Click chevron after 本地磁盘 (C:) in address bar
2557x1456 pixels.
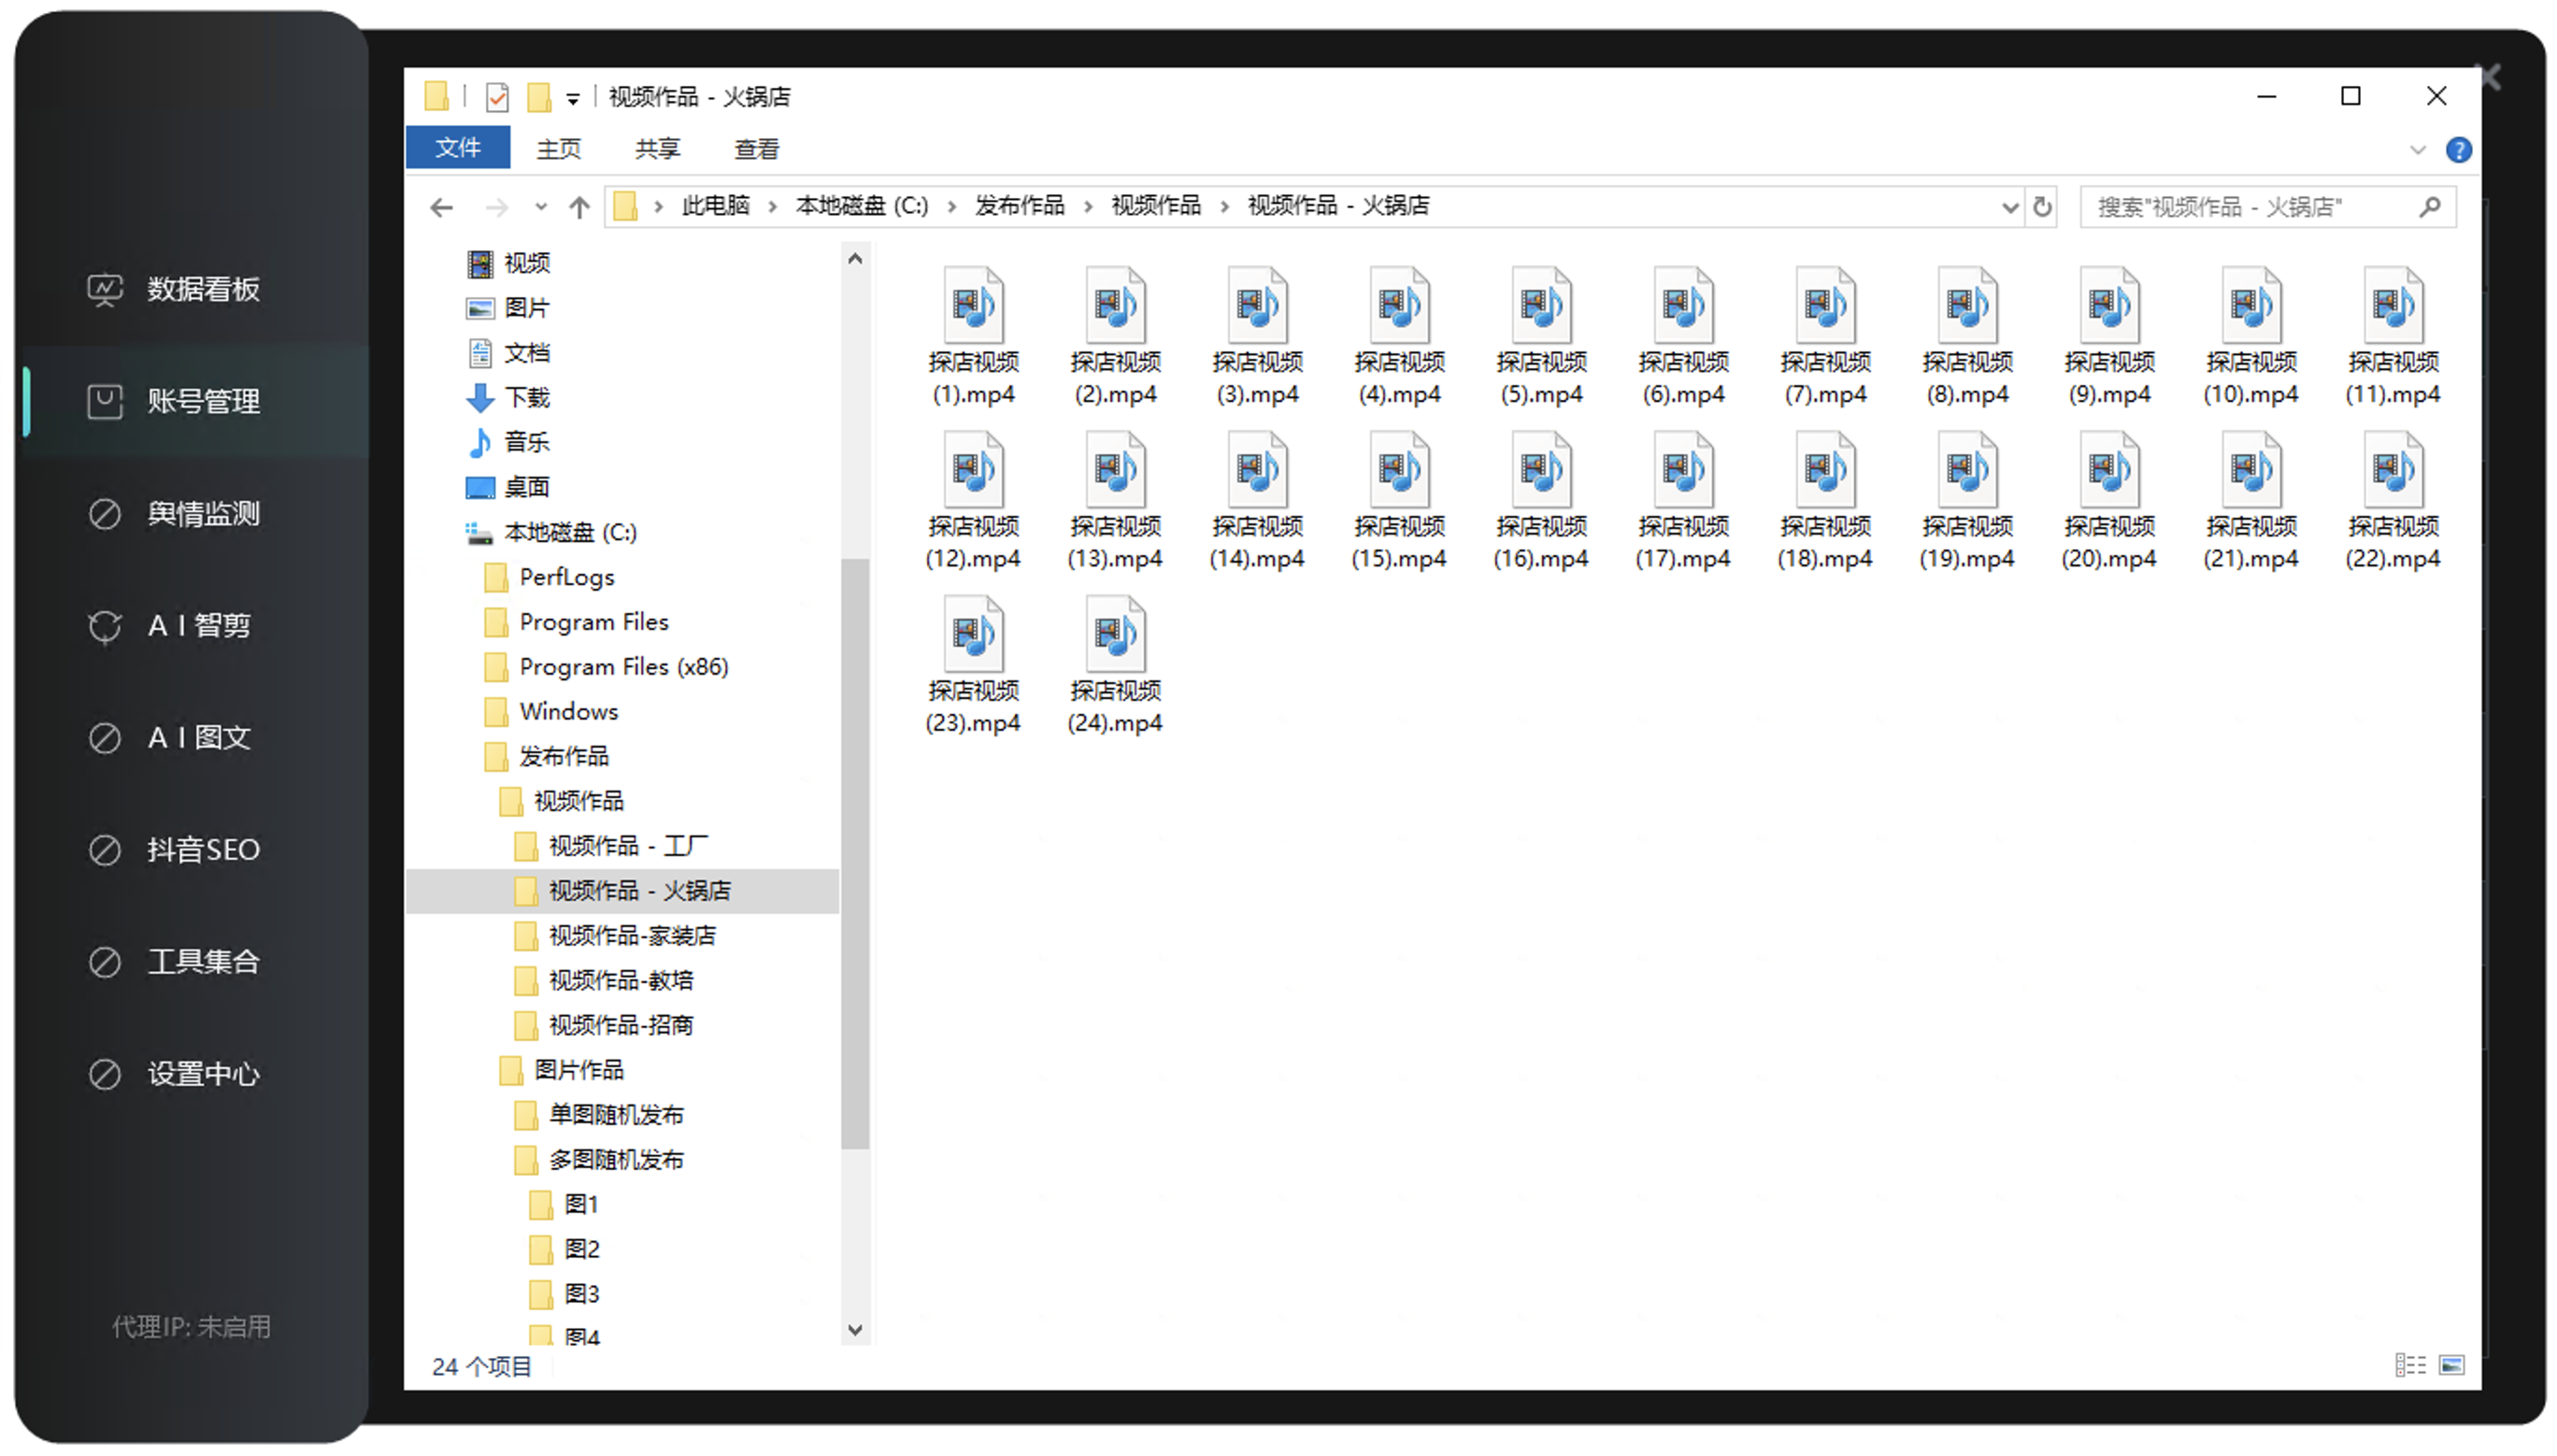[x=952, y=207]
